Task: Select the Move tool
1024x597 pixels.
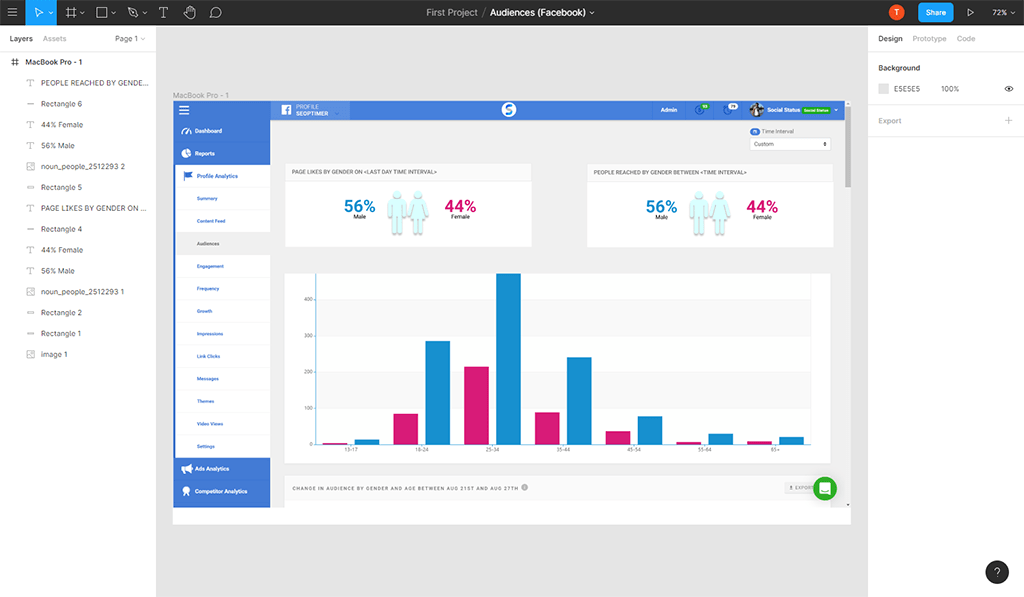Action: tap(38, 12)
